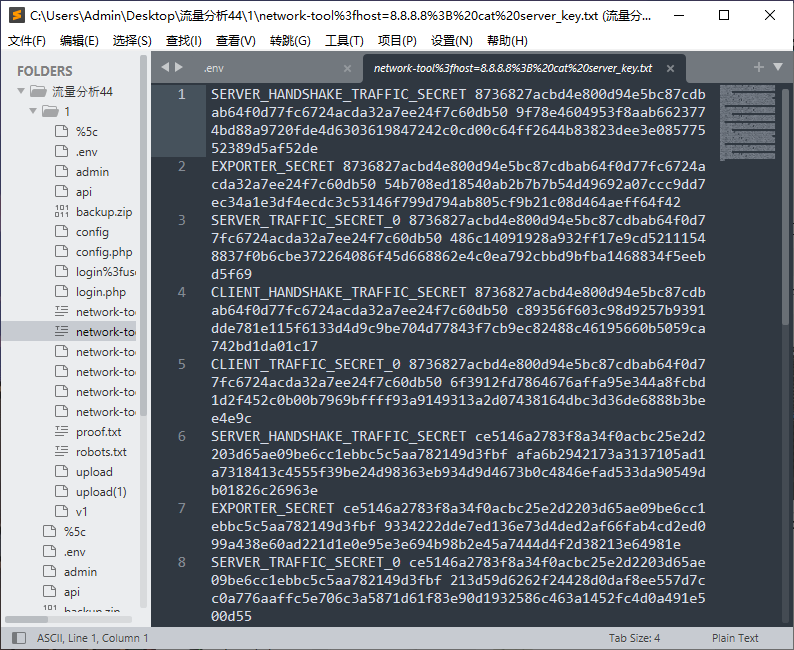Change syntax via Plain Text label
Screen dimensions: 794x650
click(735, 638)
